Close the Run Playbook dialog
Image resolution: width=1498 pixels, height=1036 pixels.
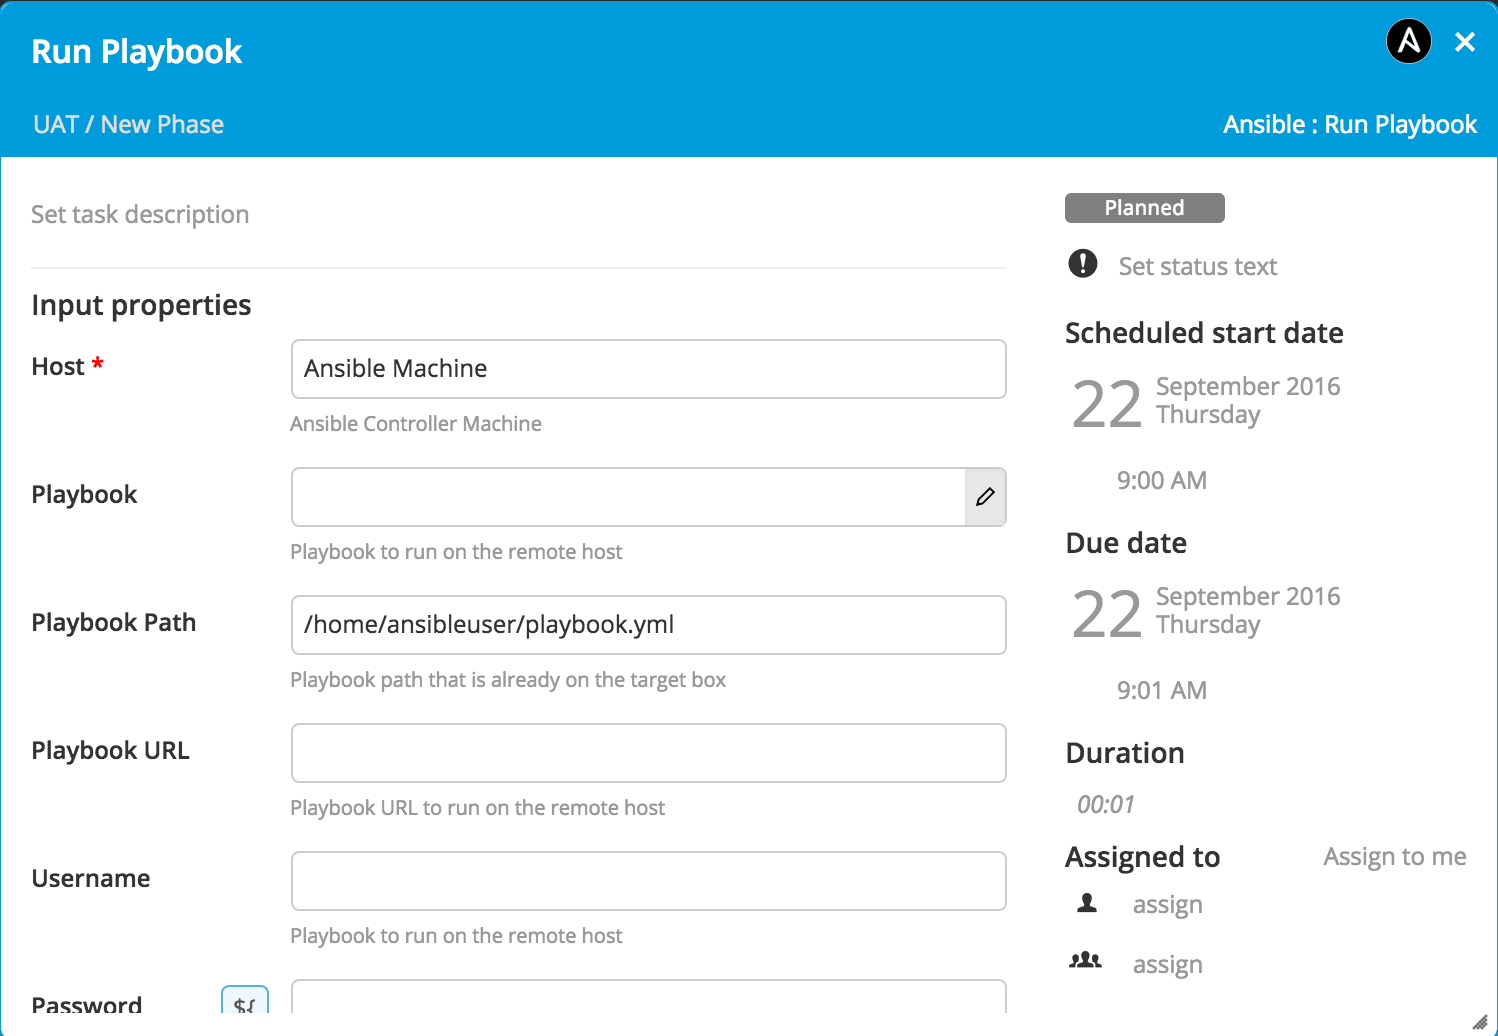click(x=1465, y=42)
